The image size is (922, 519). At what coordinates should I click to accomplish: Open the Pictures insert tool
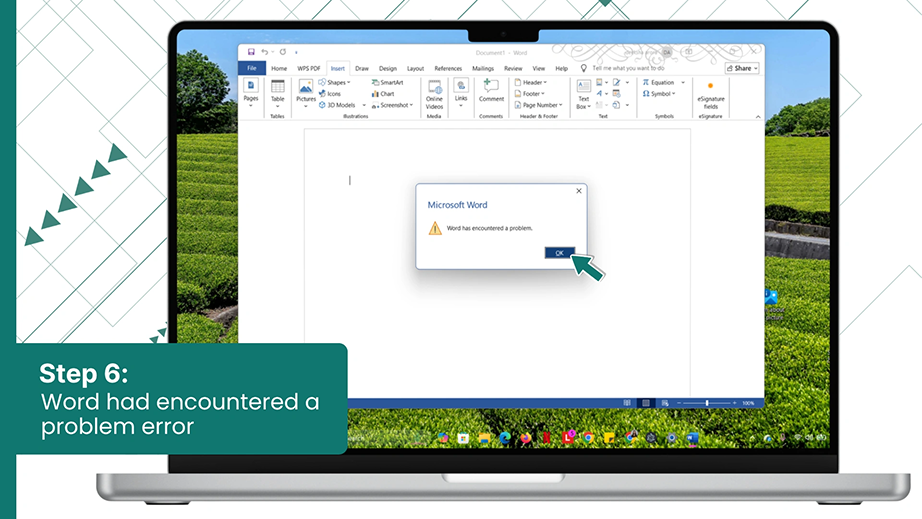[x=306, y=94]
